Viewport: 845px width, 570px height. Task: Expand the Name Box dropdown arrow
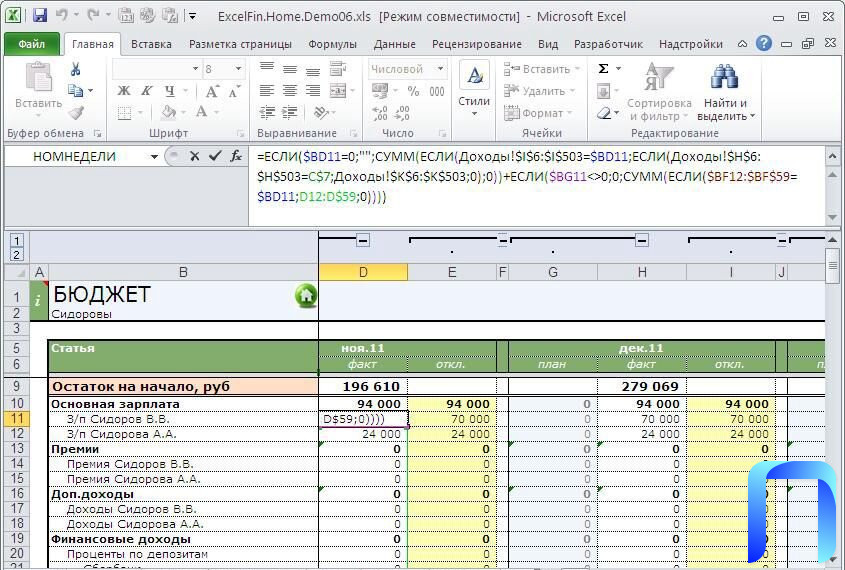(x=154, y=156)
